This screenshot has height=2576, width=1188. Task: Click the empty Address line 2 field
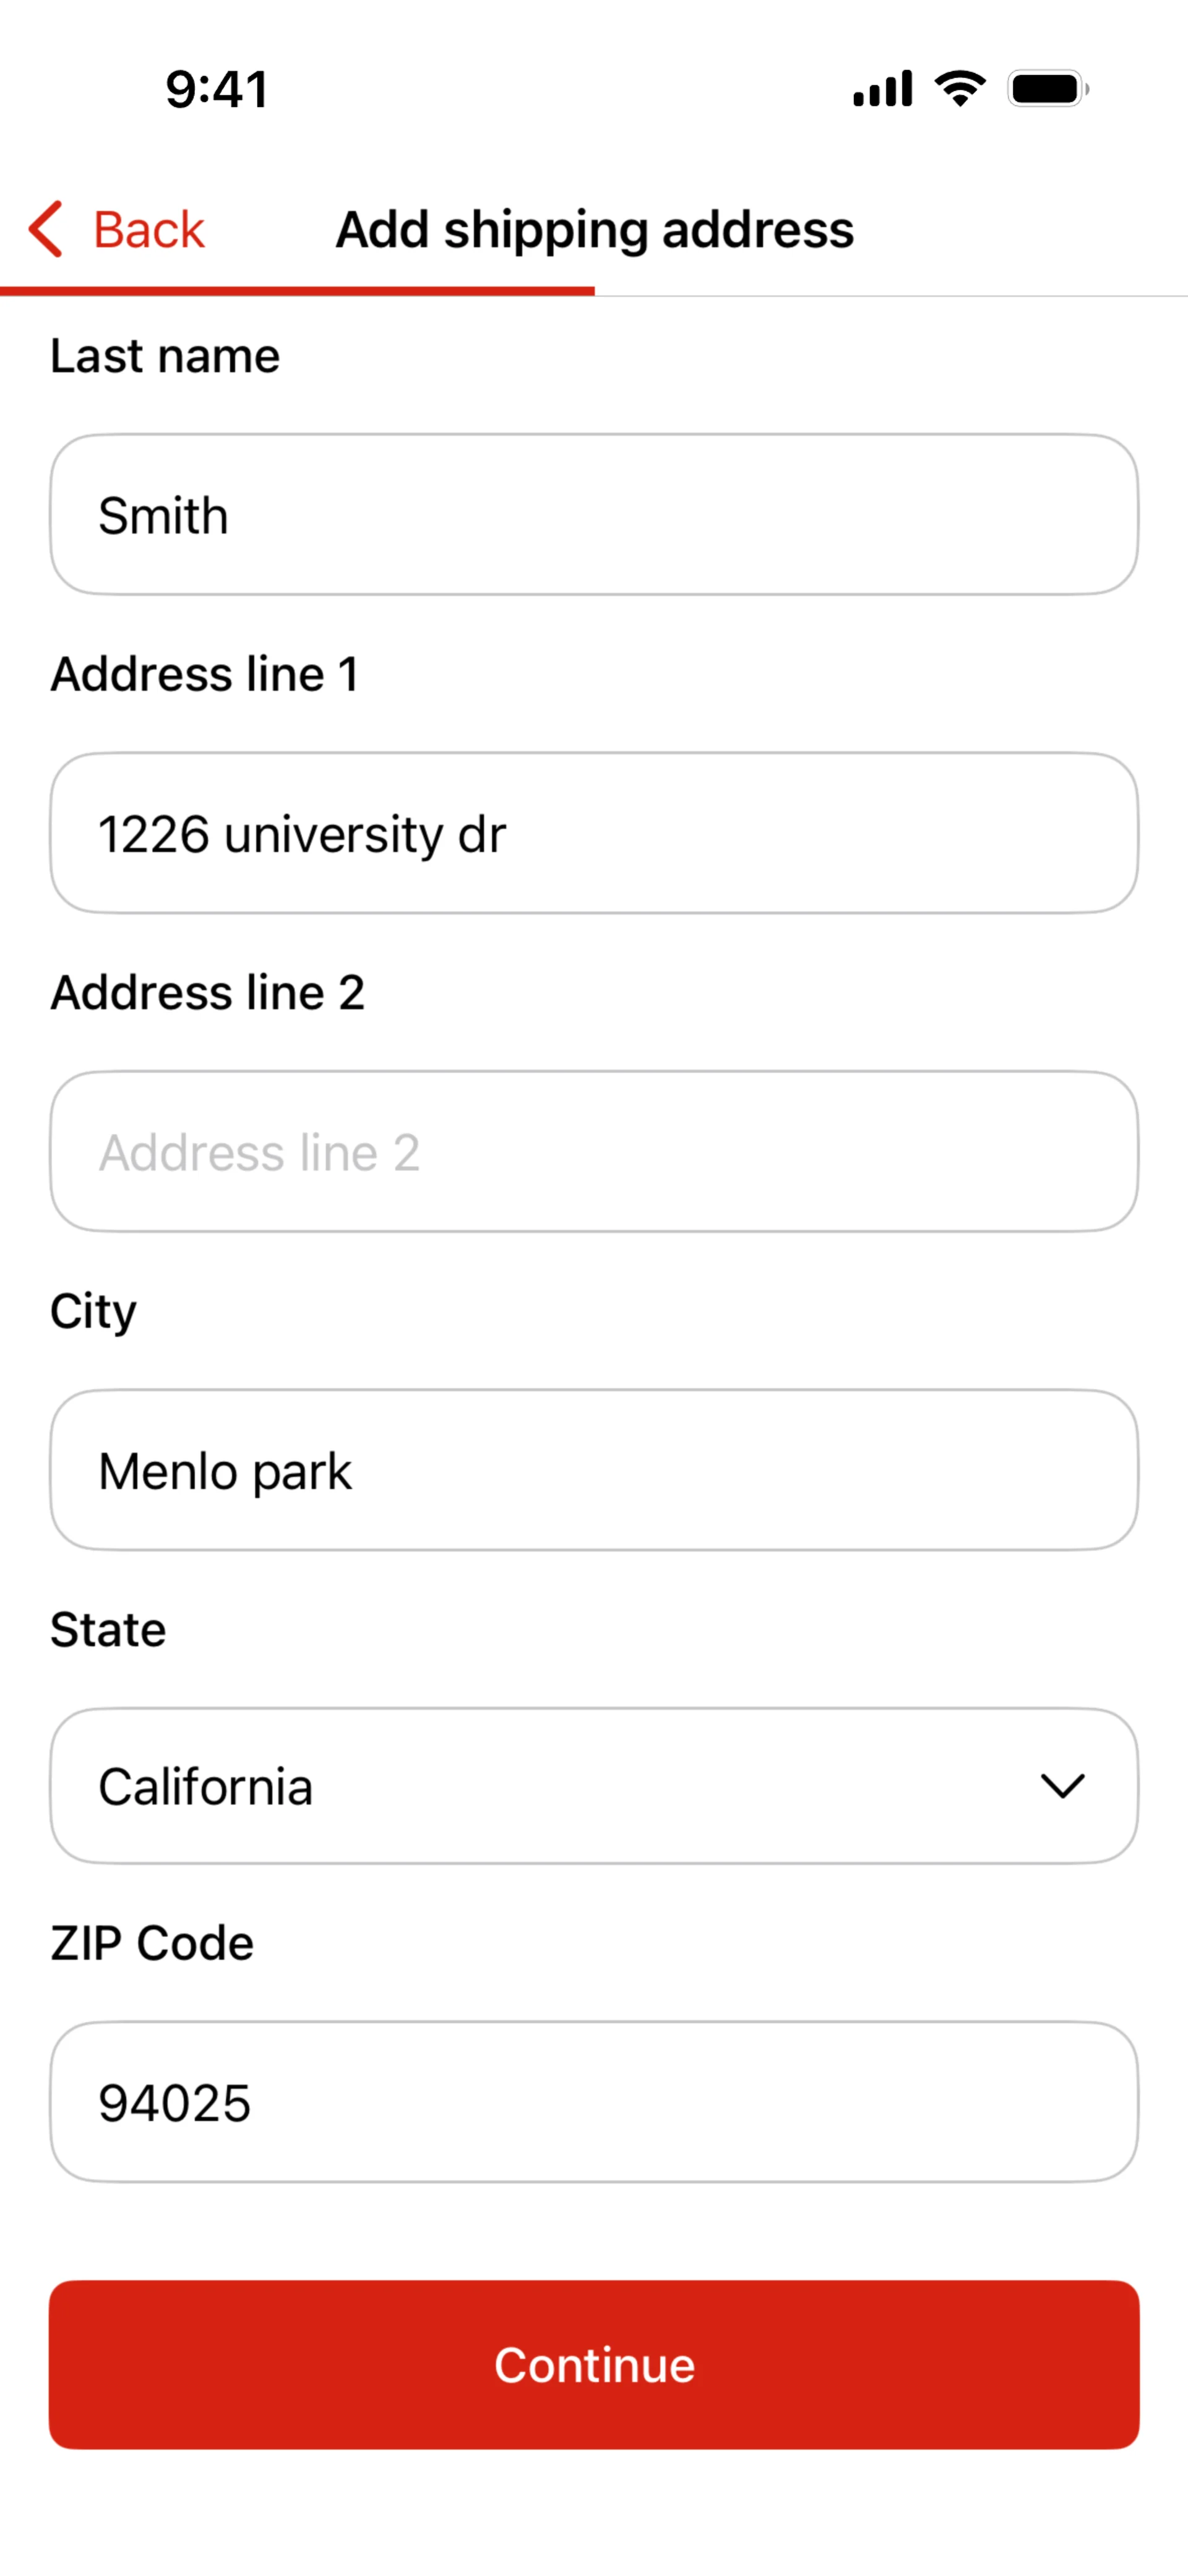click(x=594, y=1152)
